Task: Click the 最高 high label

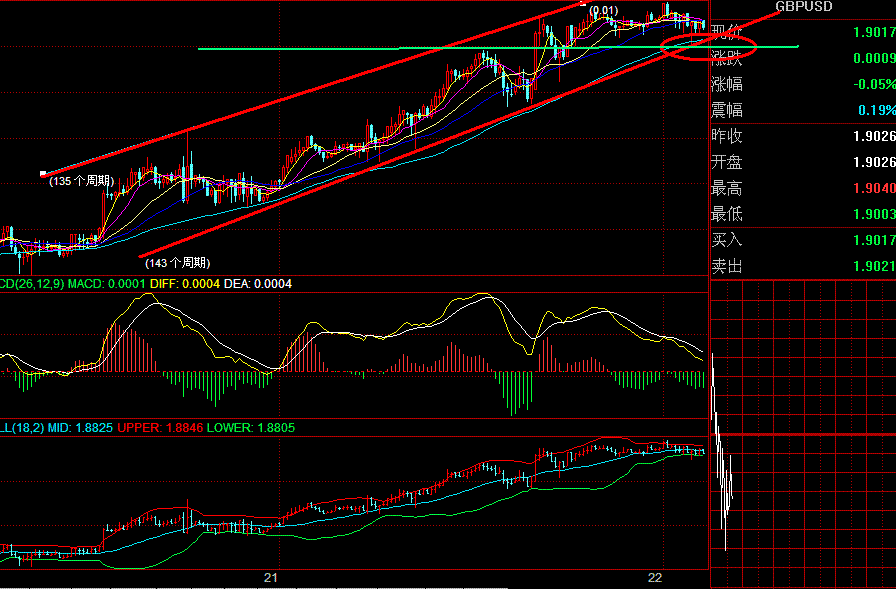Action: click(x=726, y=188)
